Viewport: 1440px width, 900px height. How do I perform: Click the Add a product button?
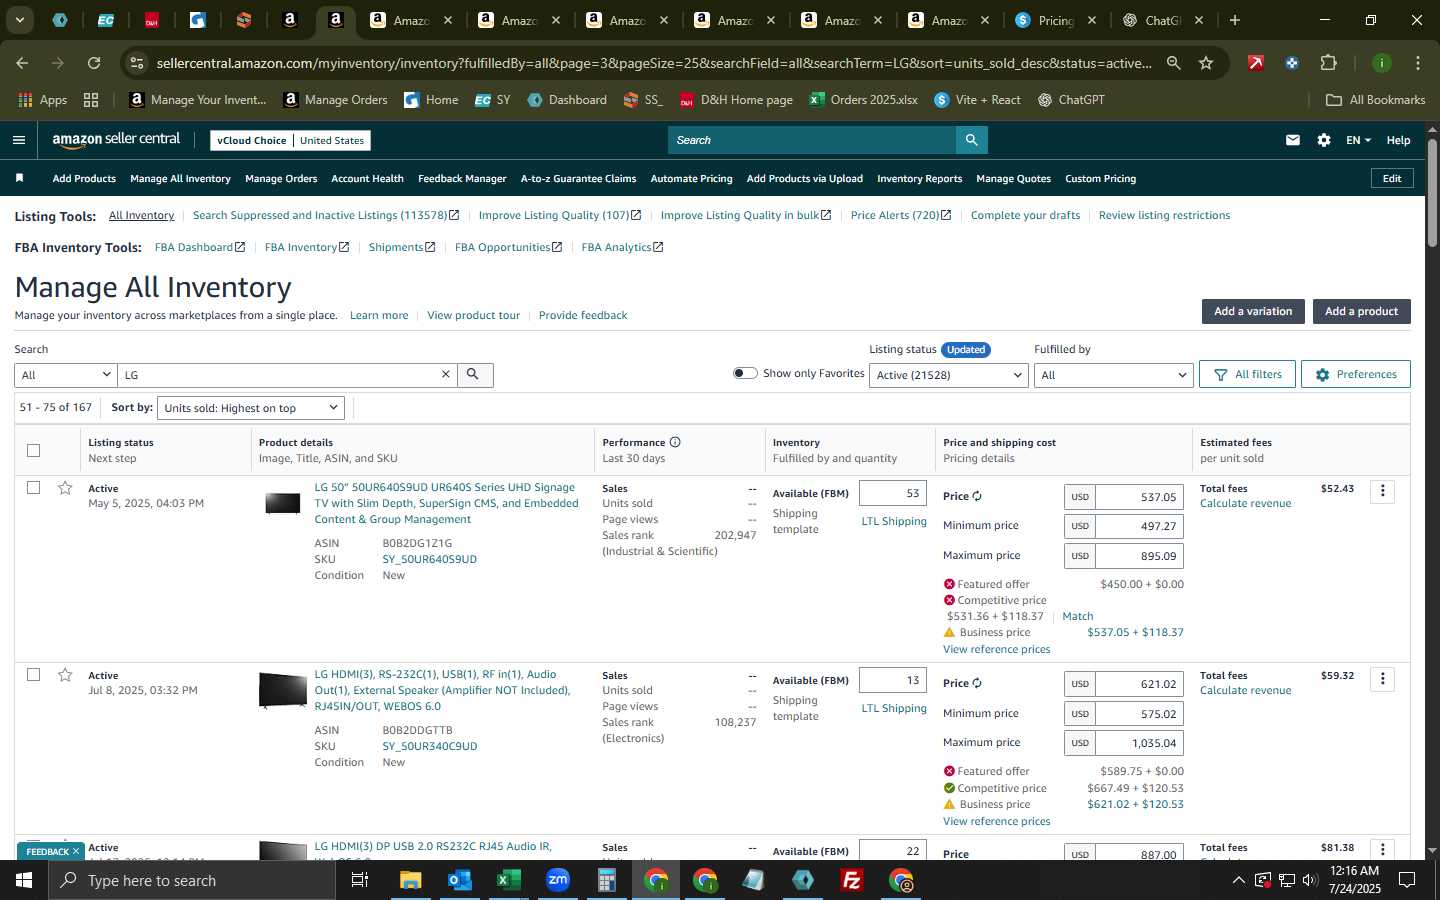pos(1361,311)
